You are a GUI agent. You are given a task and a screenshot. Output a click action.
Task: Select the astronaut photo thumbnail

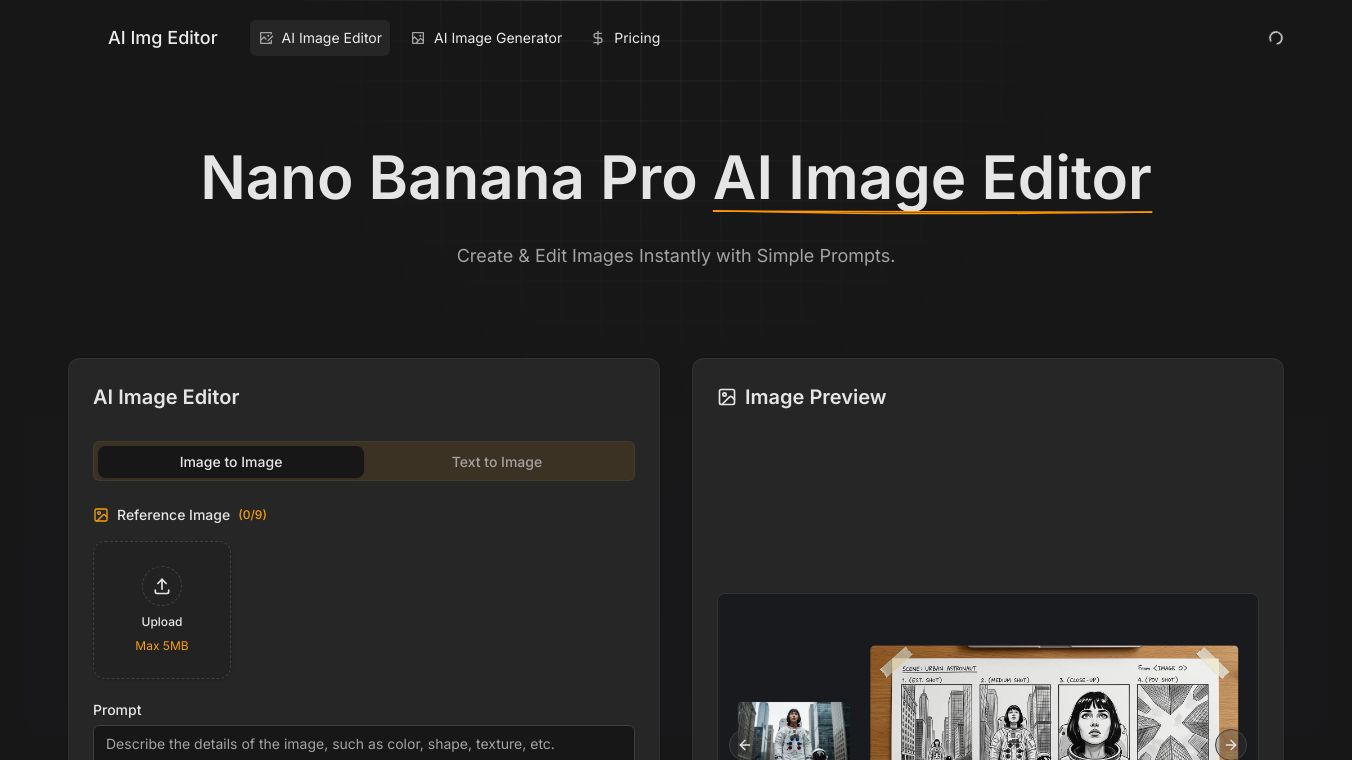(794, 731)
